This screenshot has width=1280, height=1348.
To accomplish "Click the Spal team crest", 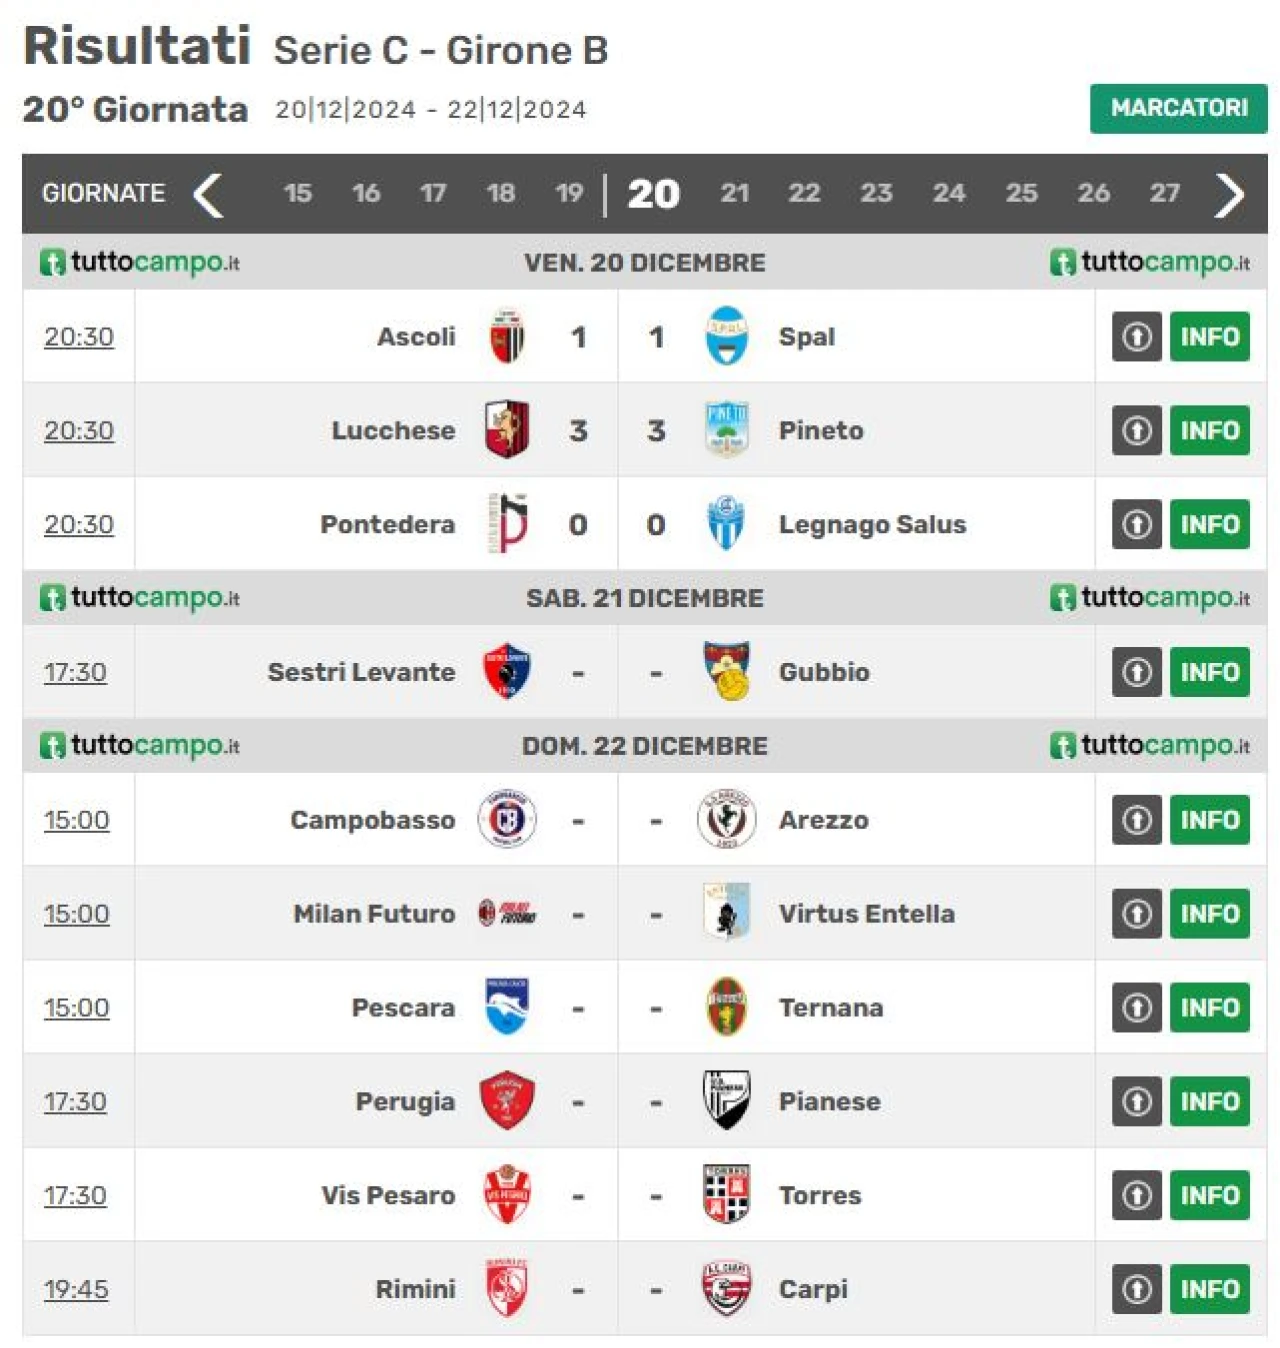I will coord(727,337).
